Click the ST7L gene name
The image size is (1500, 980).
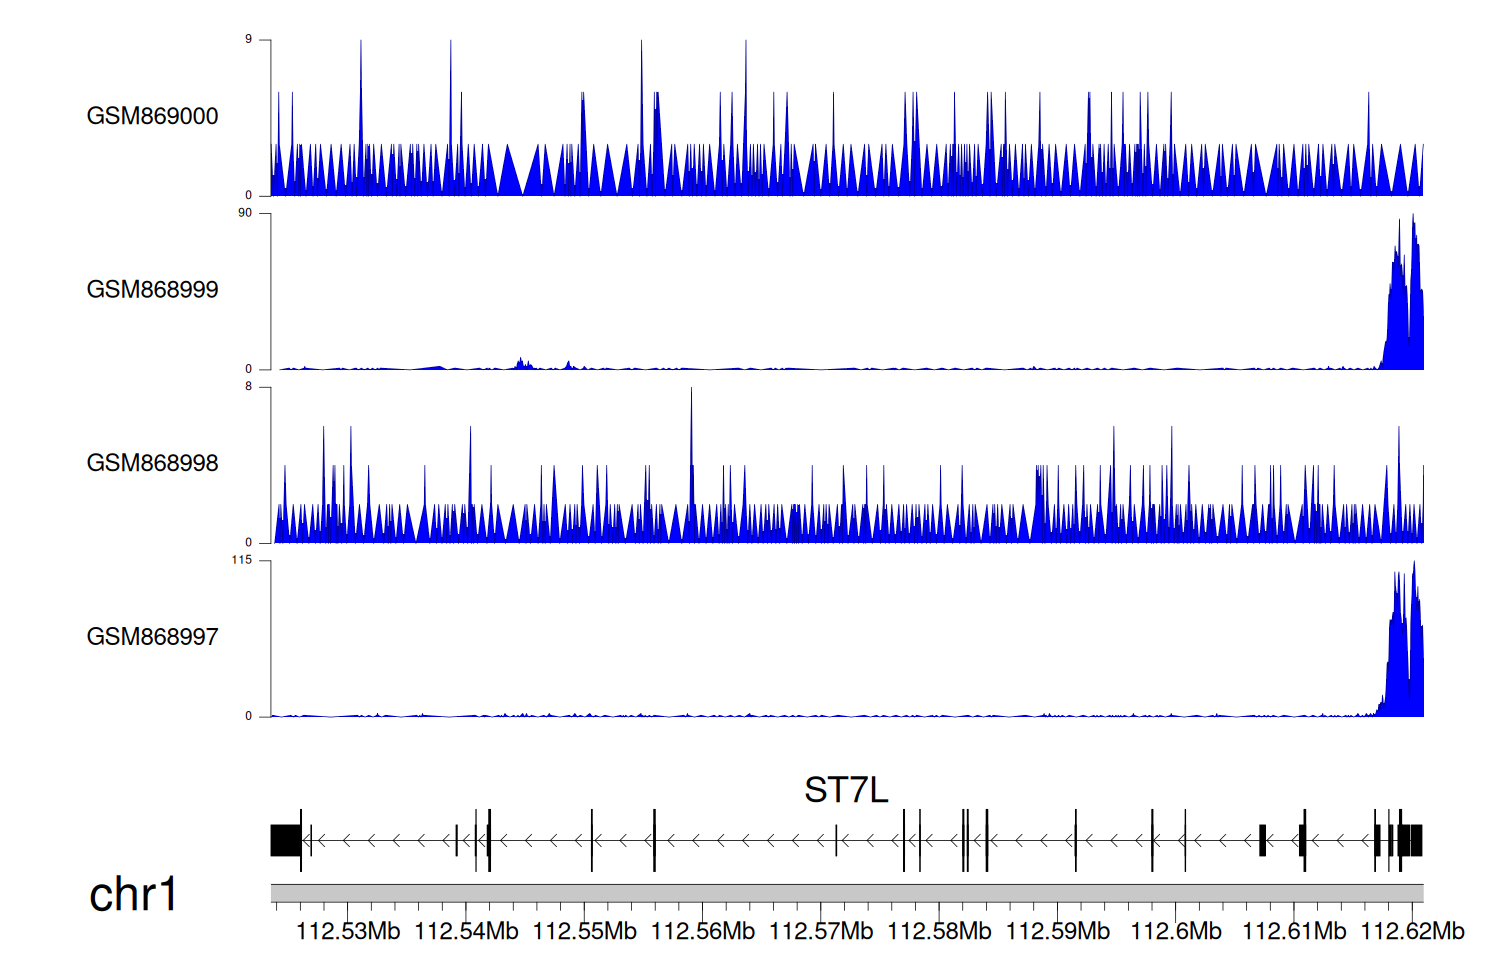point(846,791)
